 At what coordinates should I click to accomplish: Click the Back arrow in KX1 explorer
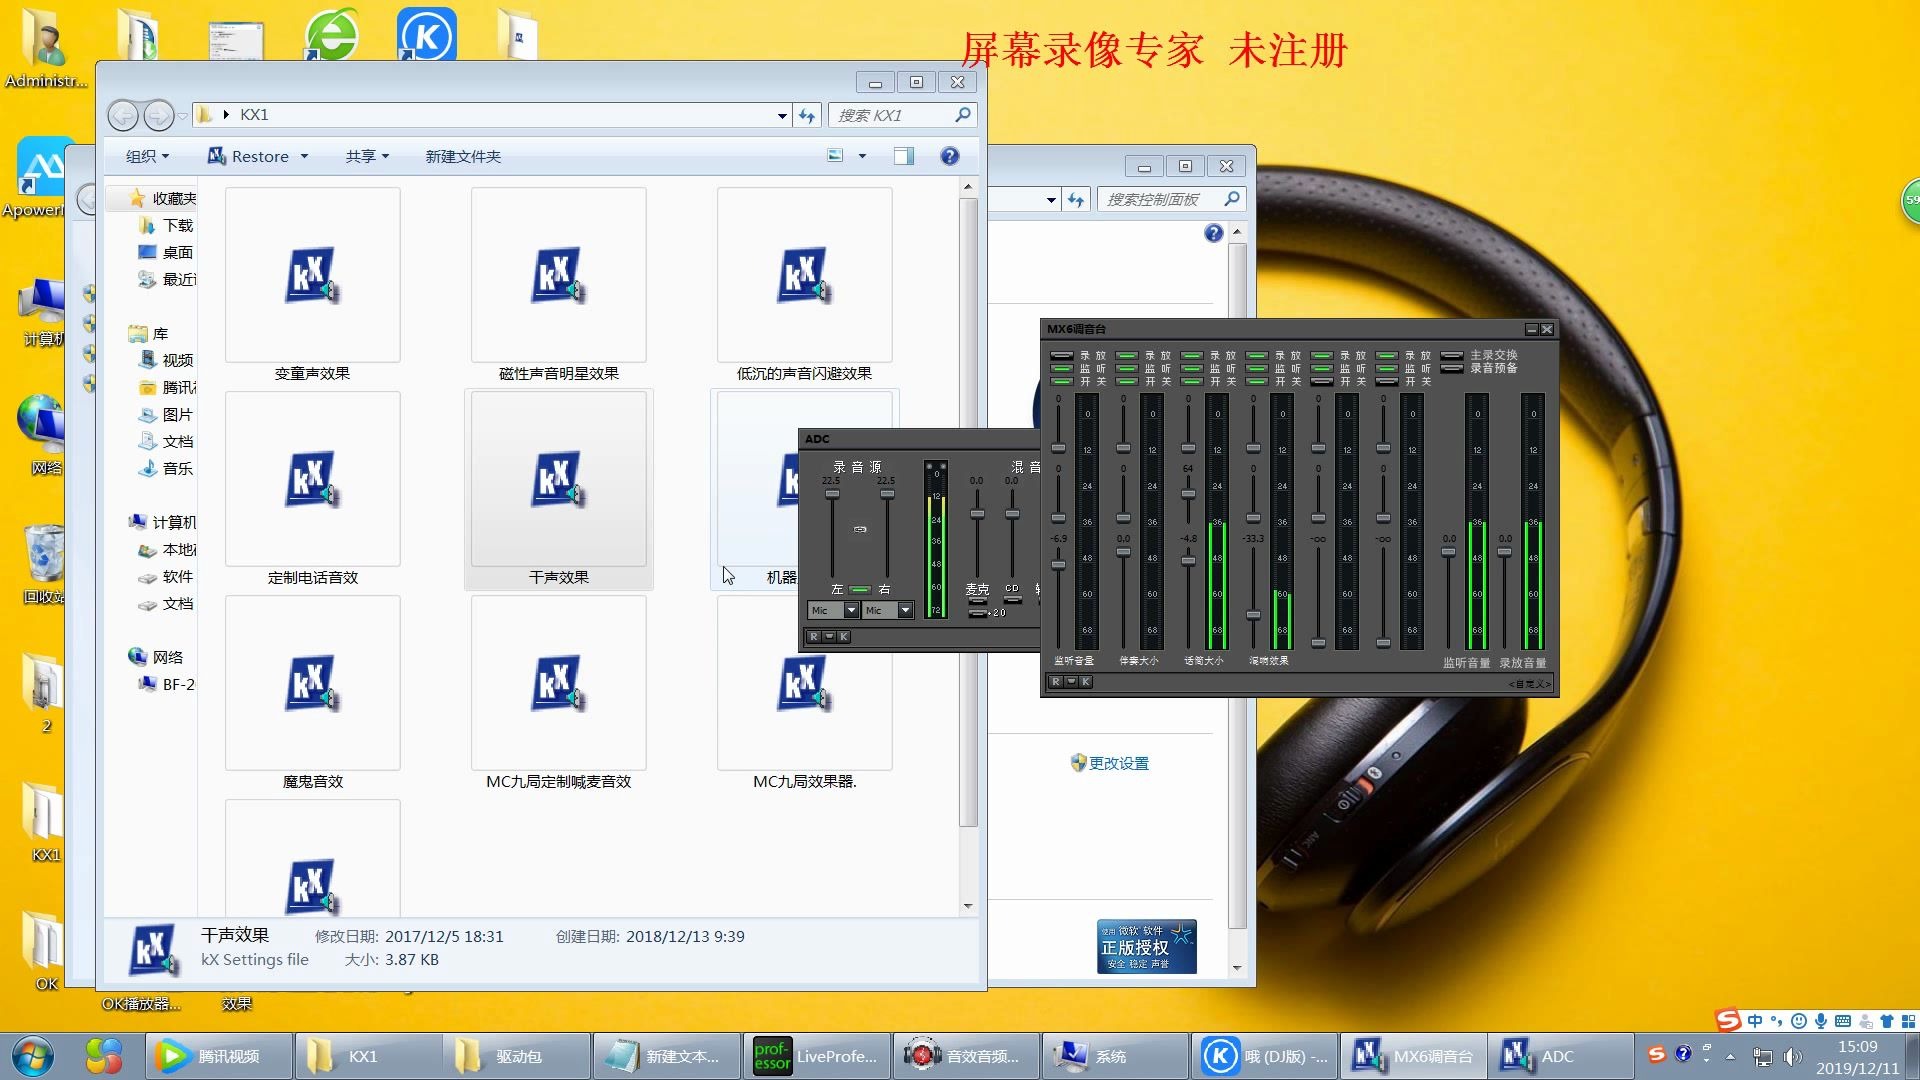point(123,116)
